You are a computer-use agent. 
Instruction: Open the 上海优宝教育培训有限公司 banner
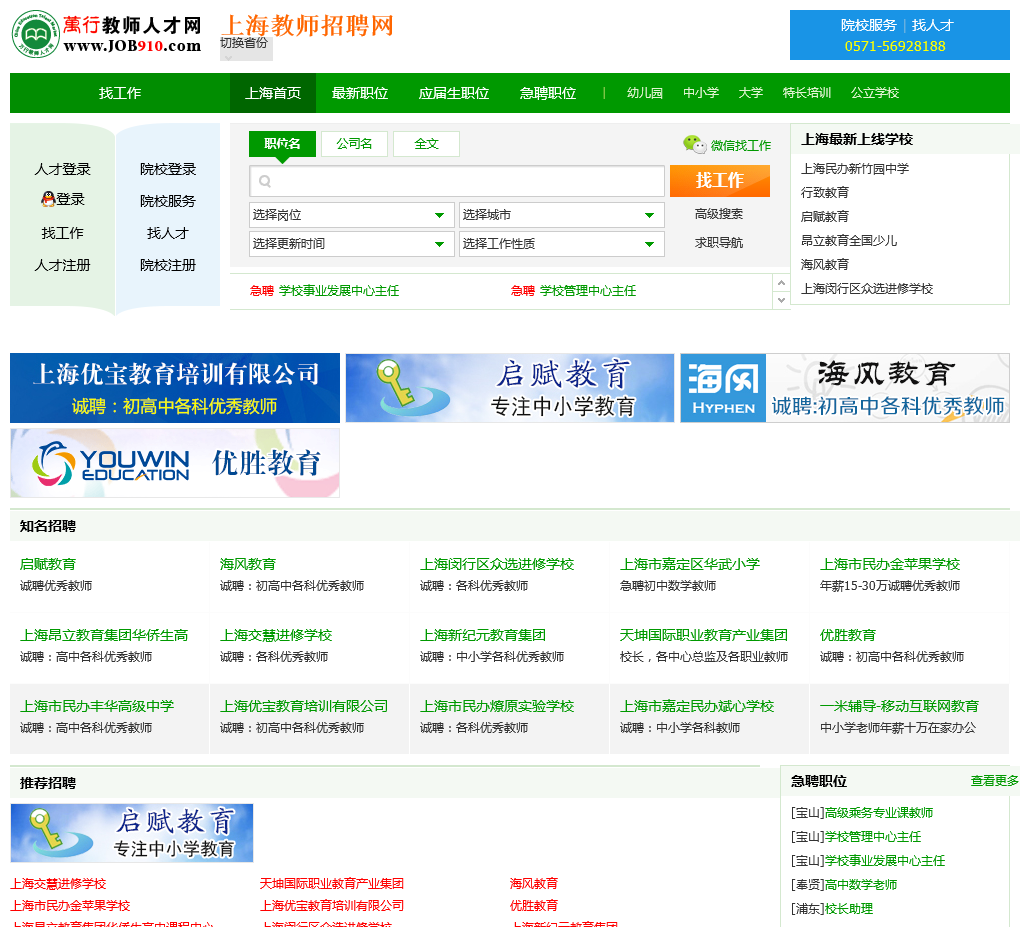click(175, 388)
